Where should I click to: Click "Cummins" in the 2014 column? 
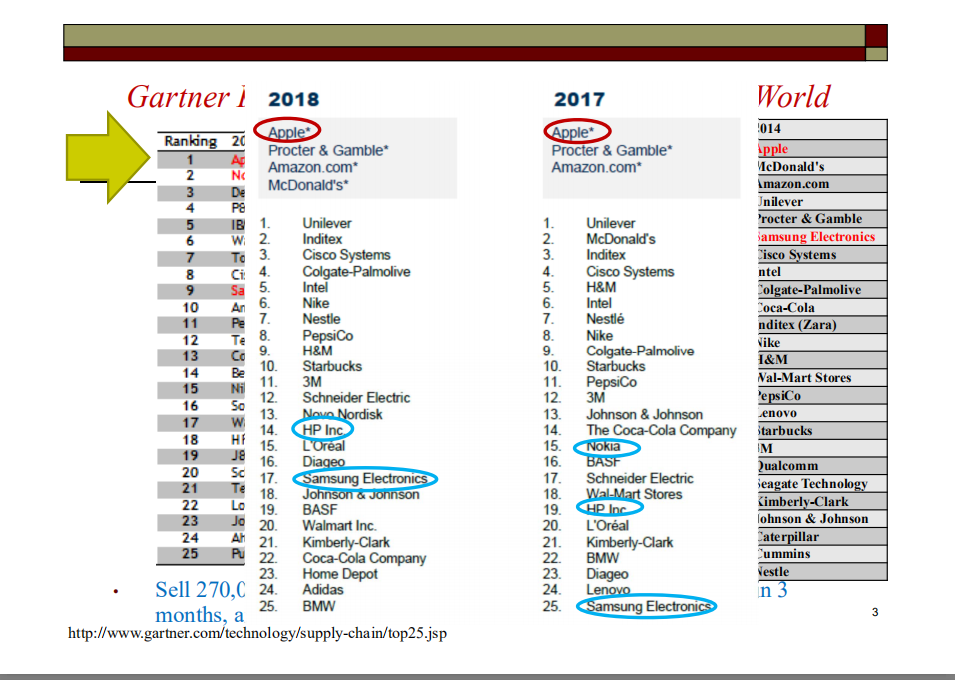coord(783,554)
